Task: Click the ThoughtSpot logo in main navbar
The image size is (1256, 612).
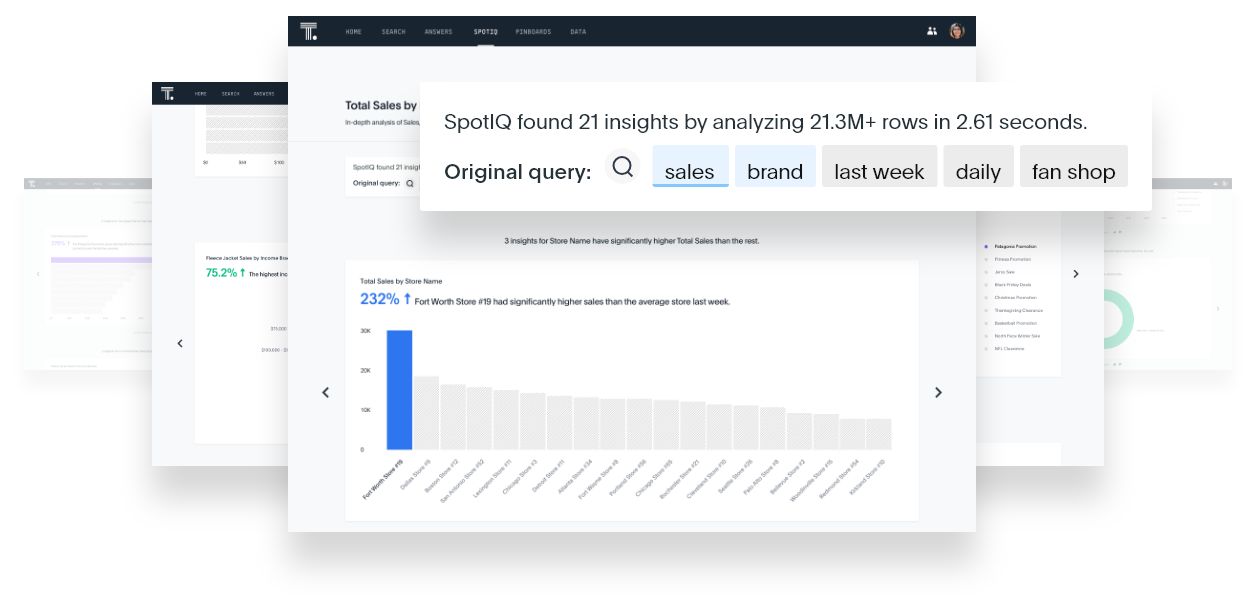Action: point(309,31)
